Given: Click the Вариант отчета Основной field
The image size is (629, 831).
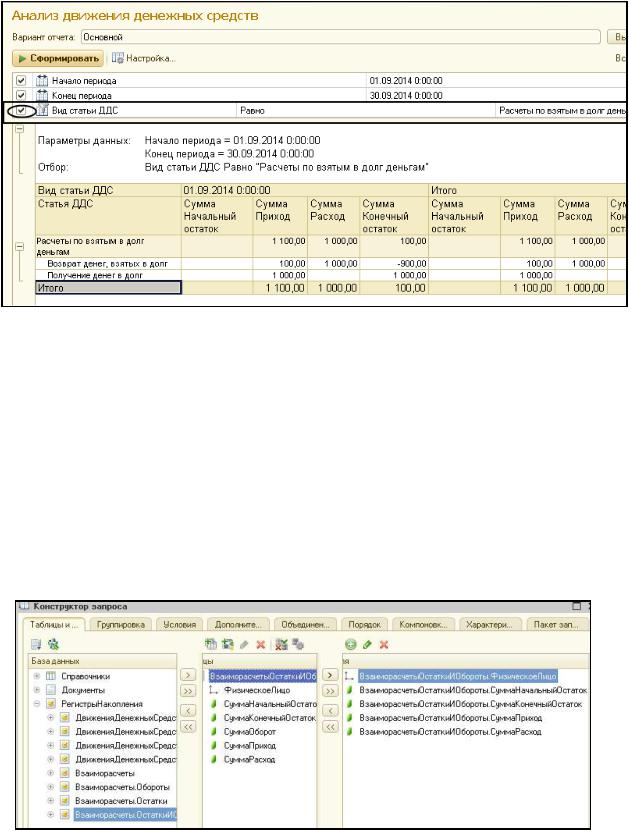Looking at the screenshot, I should click(341, 37).
